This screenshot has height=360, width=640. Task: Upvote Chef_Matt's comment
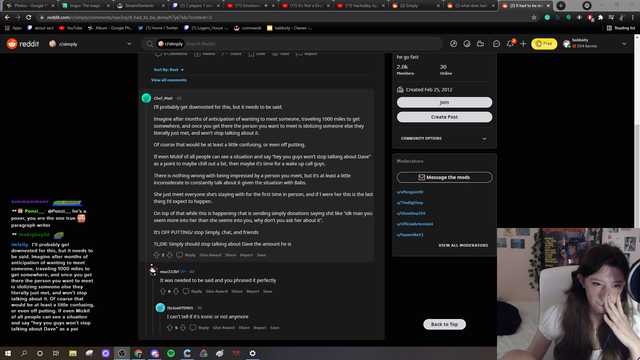click(x=156, y=255)
